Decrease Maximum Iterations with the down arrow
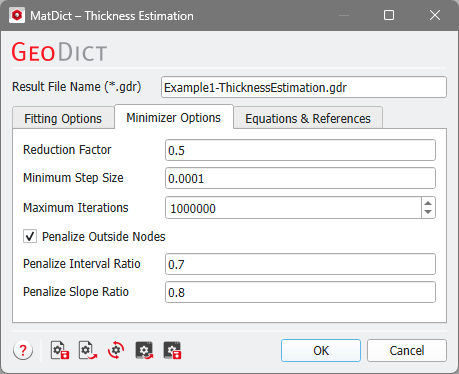 (428, 212)
